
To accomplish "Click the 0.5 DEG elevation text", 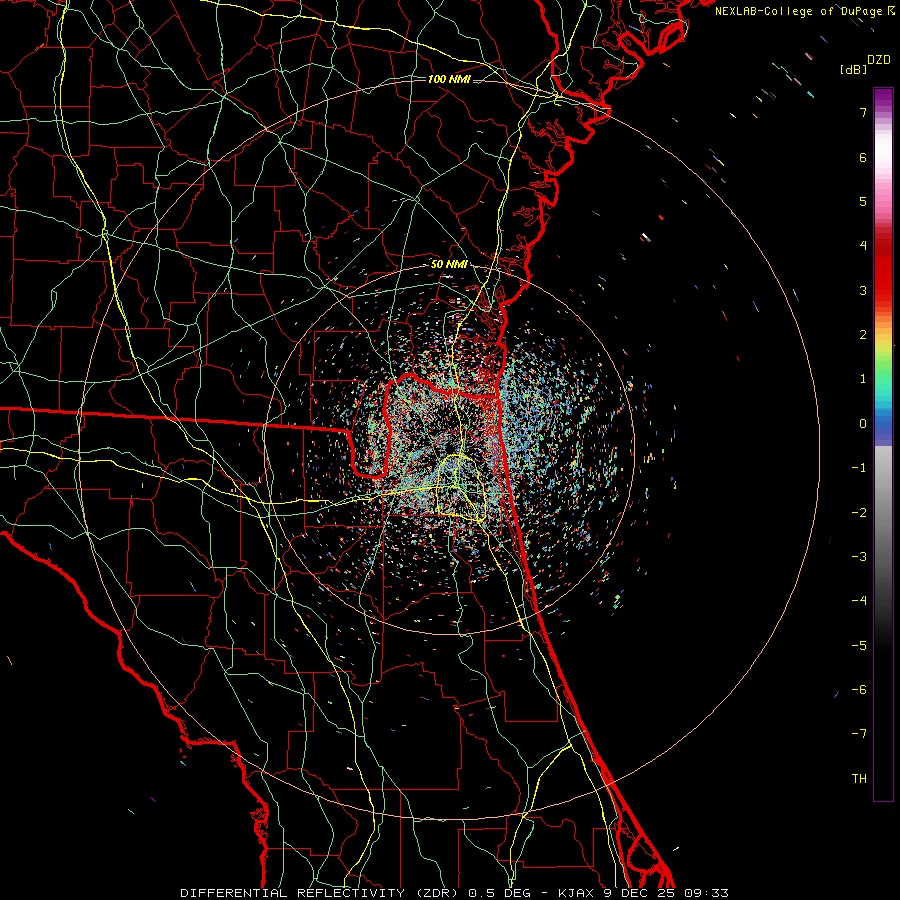I will (501, 893).
